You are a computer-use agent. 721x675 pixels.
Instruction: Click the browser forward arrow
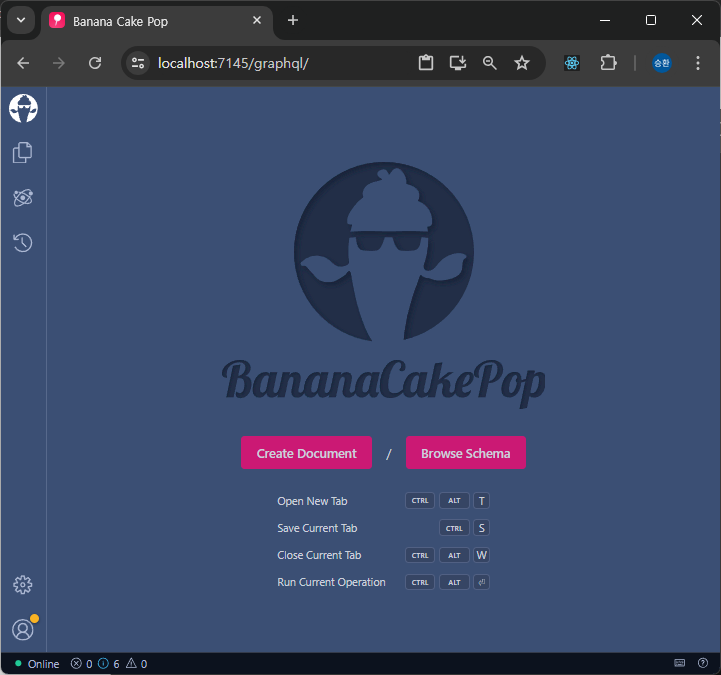click(59, 63)
